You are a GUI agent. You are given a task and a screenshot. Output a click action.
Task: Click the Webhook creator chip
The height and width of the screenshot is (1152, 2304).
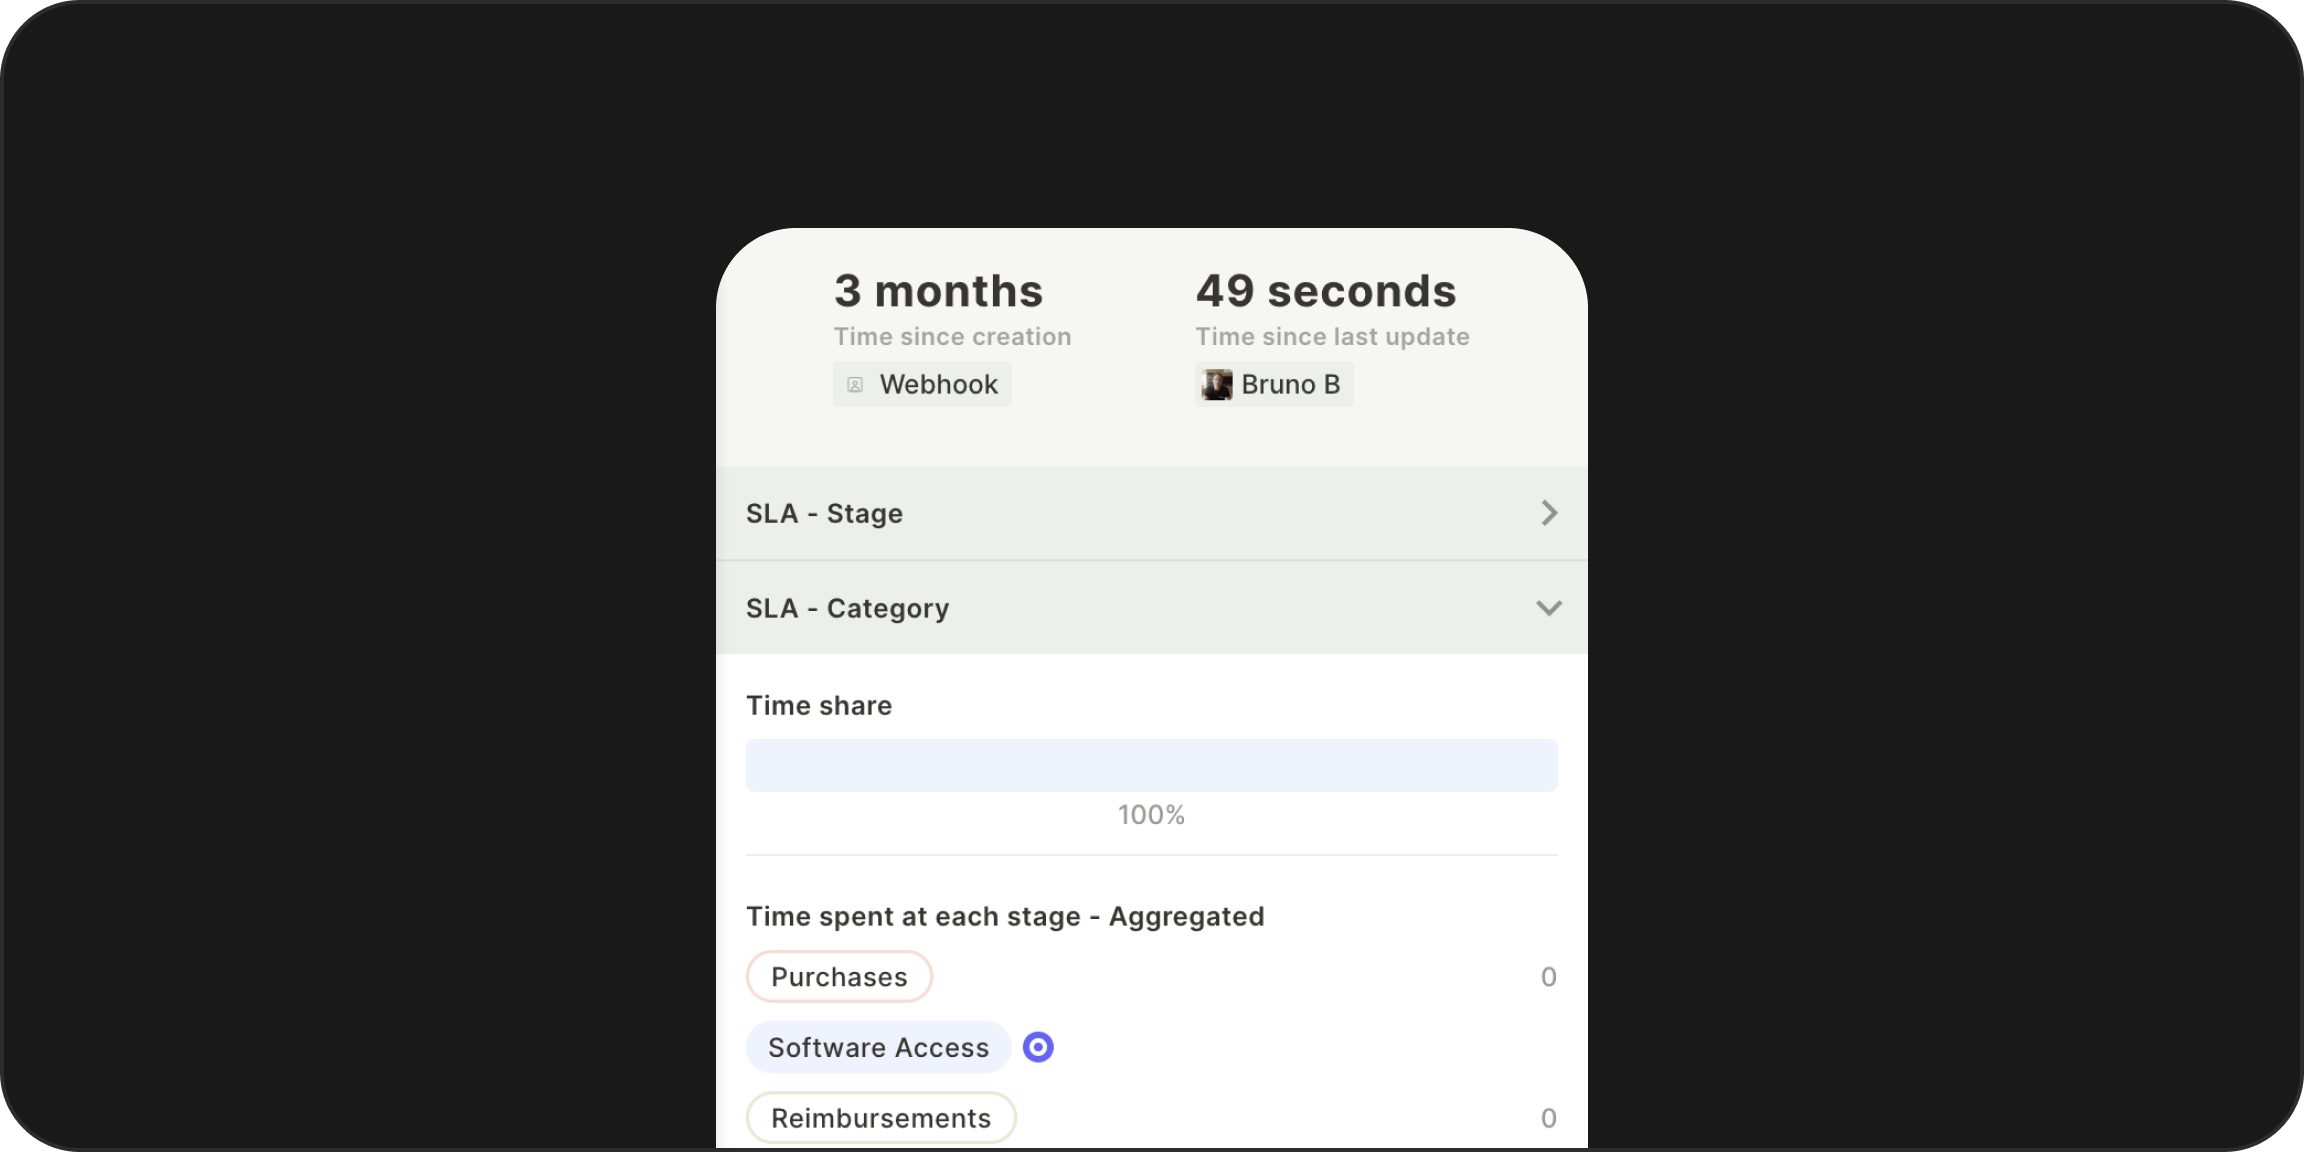coord(921,384)
